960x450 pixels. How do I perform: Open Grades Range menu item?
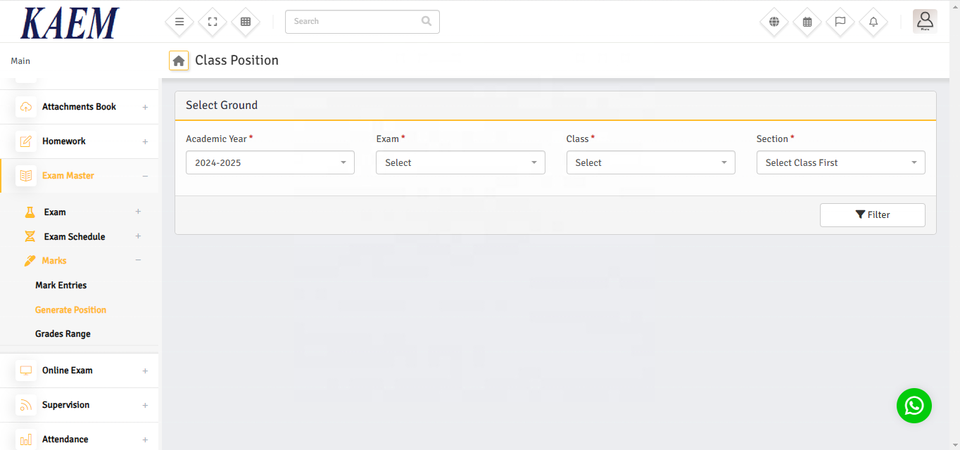click(x=63, y=333)
